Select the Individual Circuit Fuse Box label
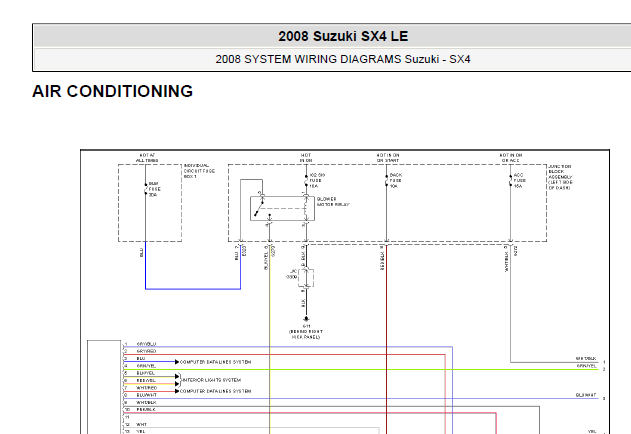 [x=199, y=171]
